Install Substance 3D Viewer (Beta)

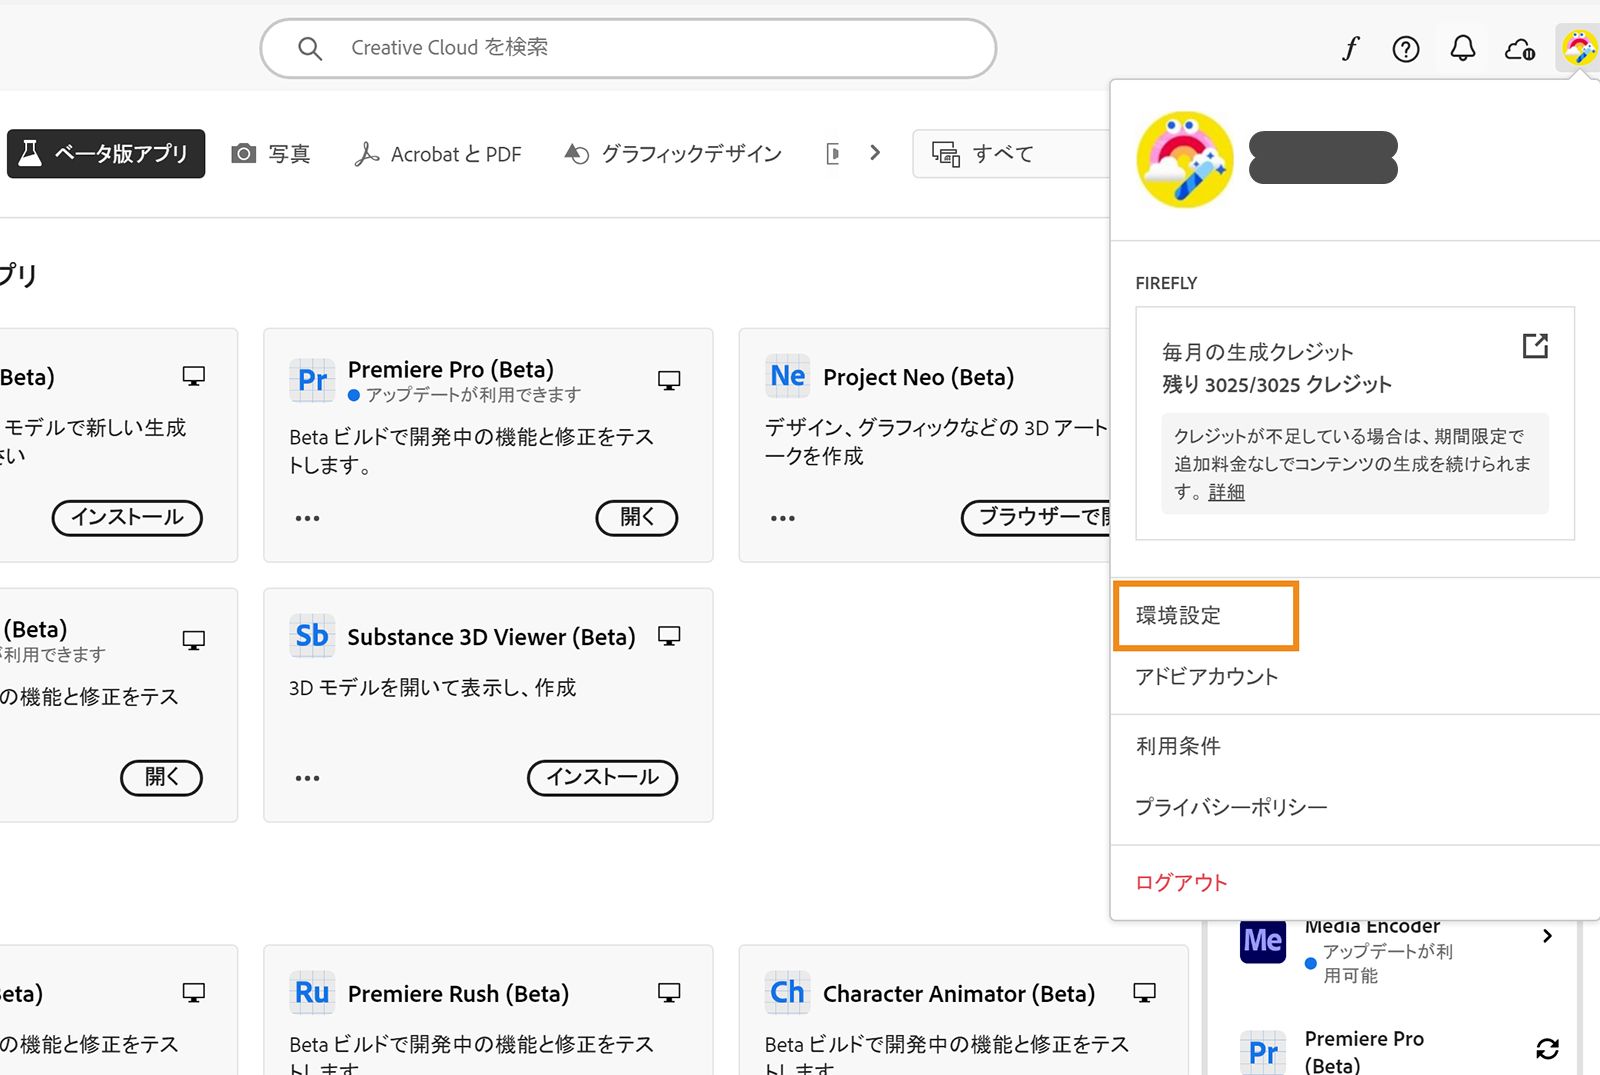pyautogui.click(x=602, y=777)
